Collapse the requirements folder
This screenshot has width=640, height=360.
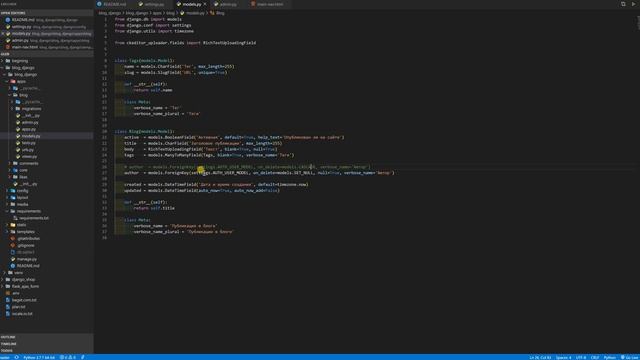click(47, 211)
